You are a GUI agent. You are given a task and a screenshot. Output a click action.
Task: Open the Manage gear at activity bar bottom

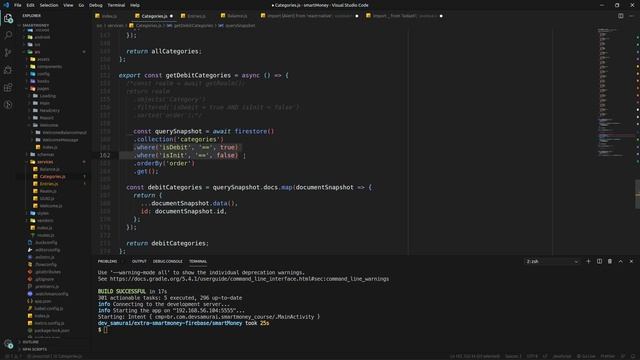(8, 344)
